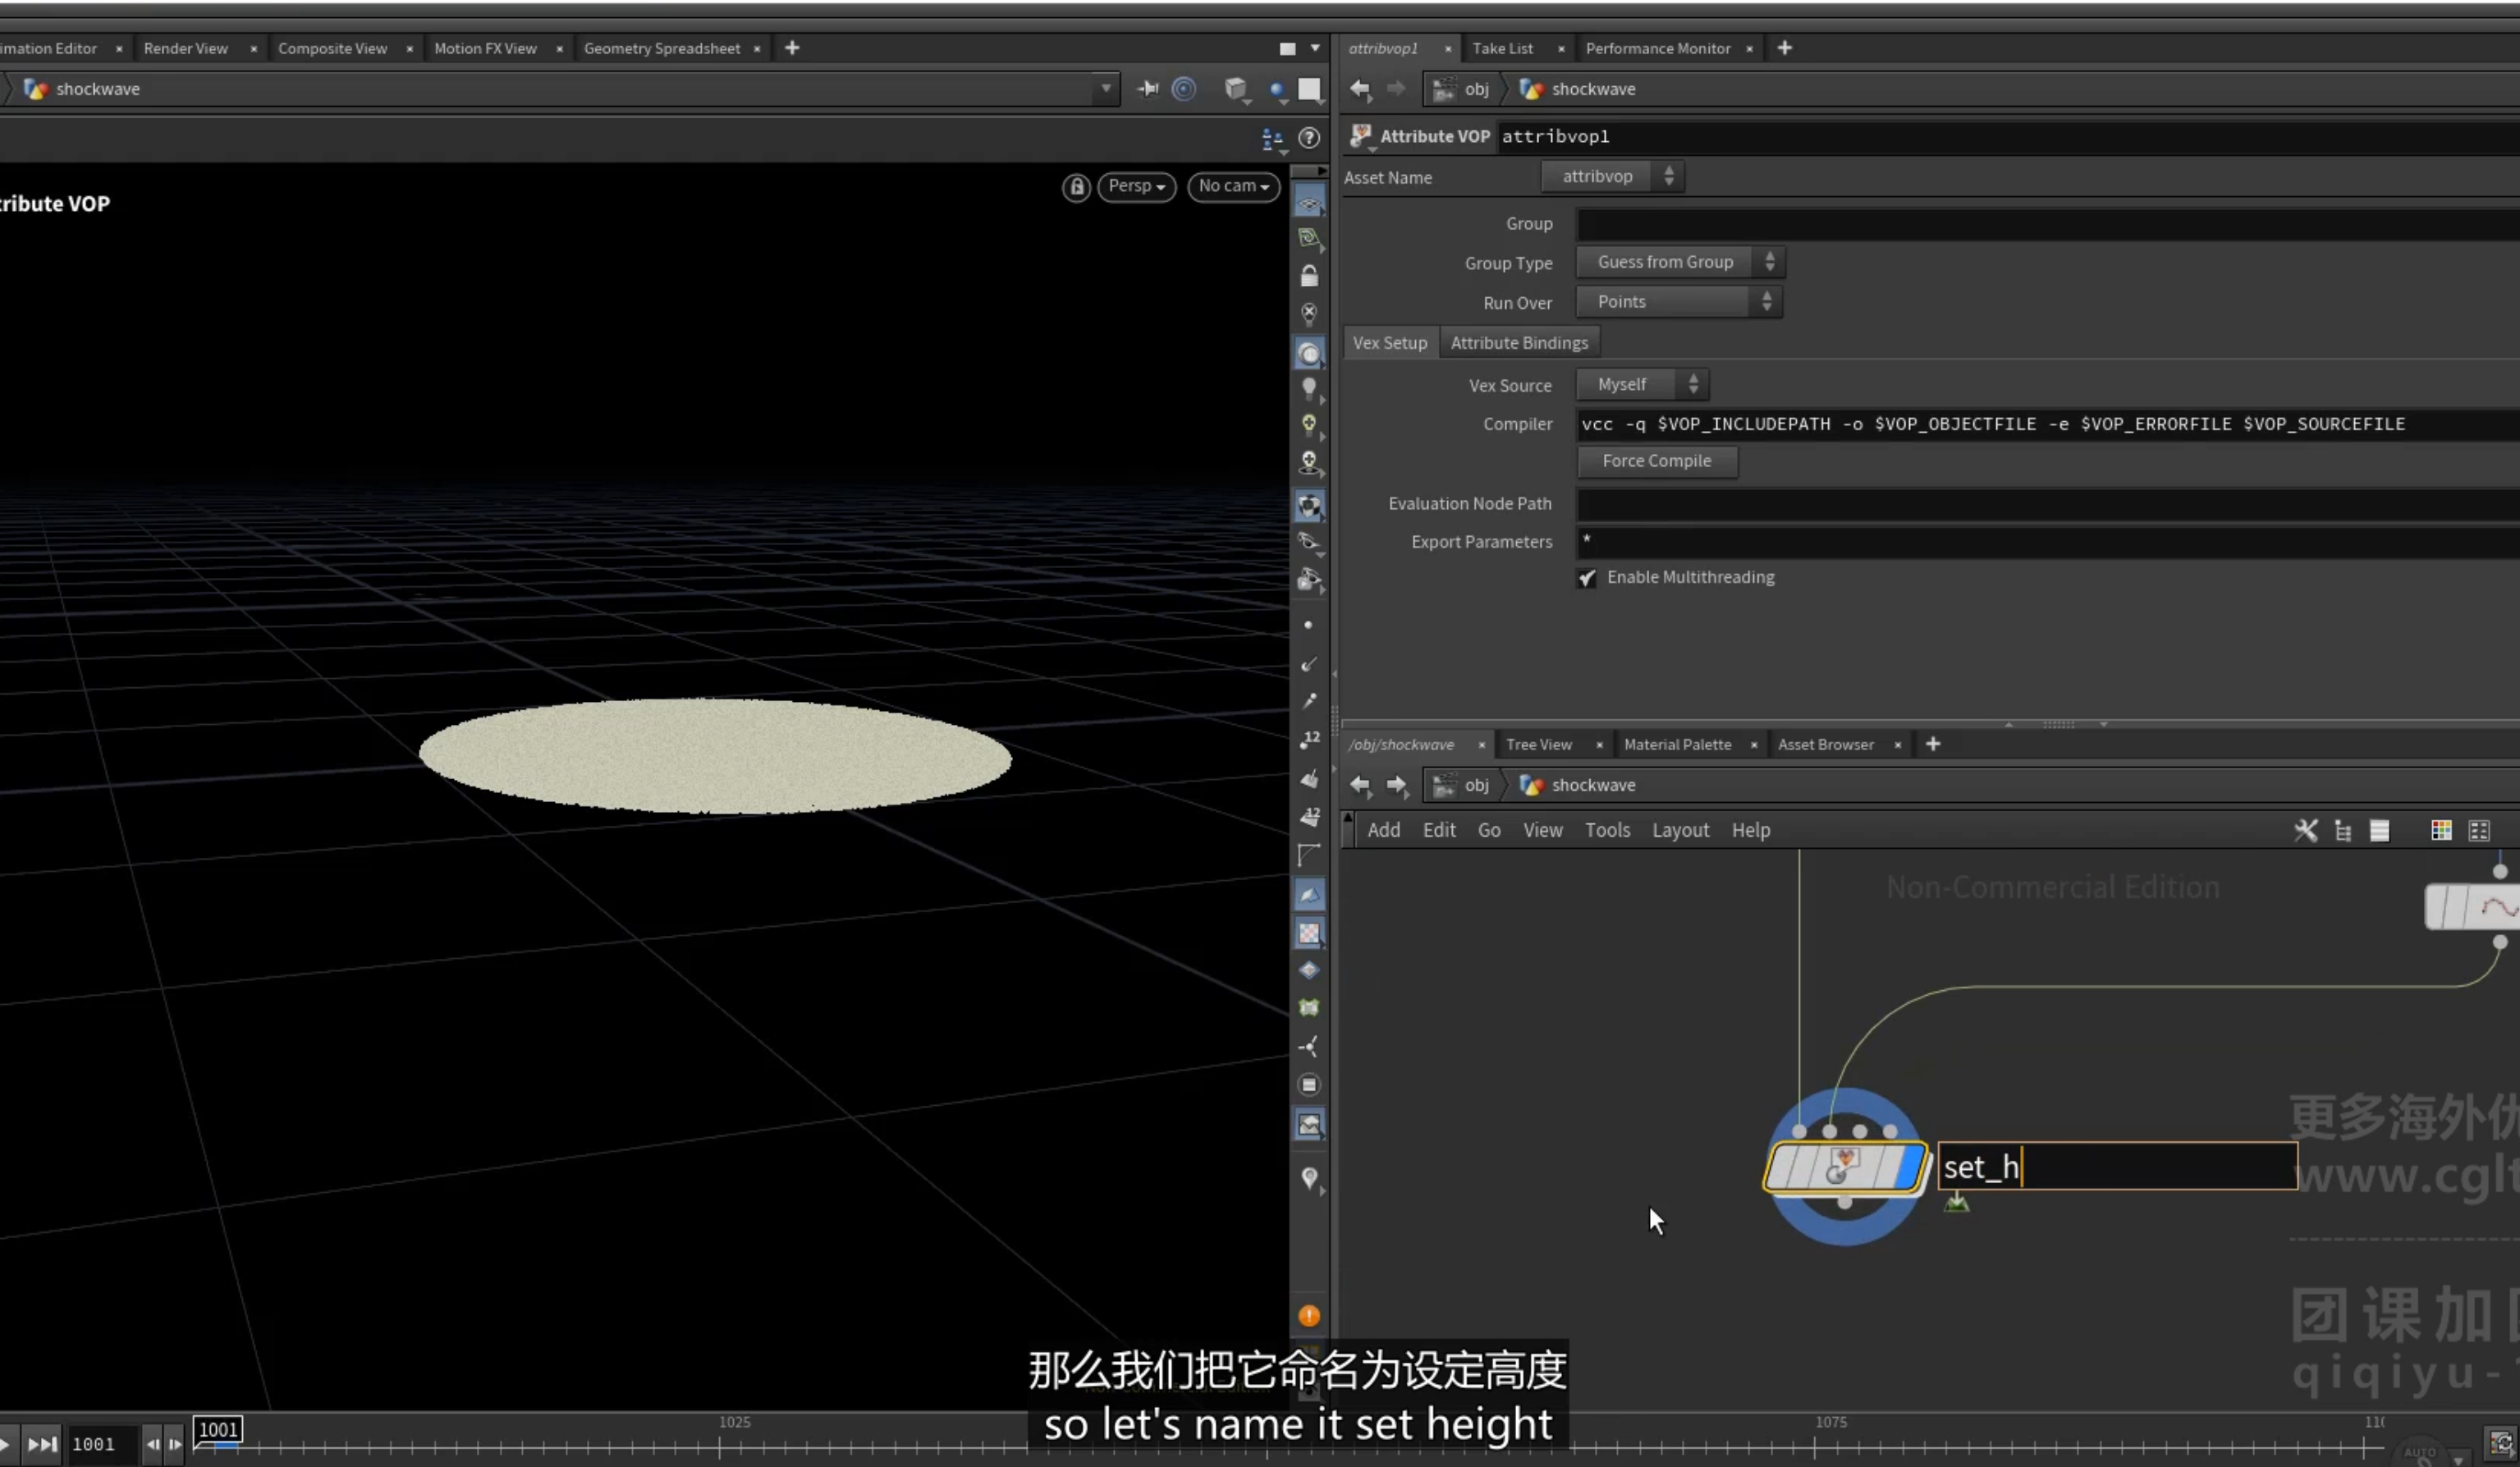
Task: Switch to the Attribute Bindings tab
Action: click(1519, 343)
